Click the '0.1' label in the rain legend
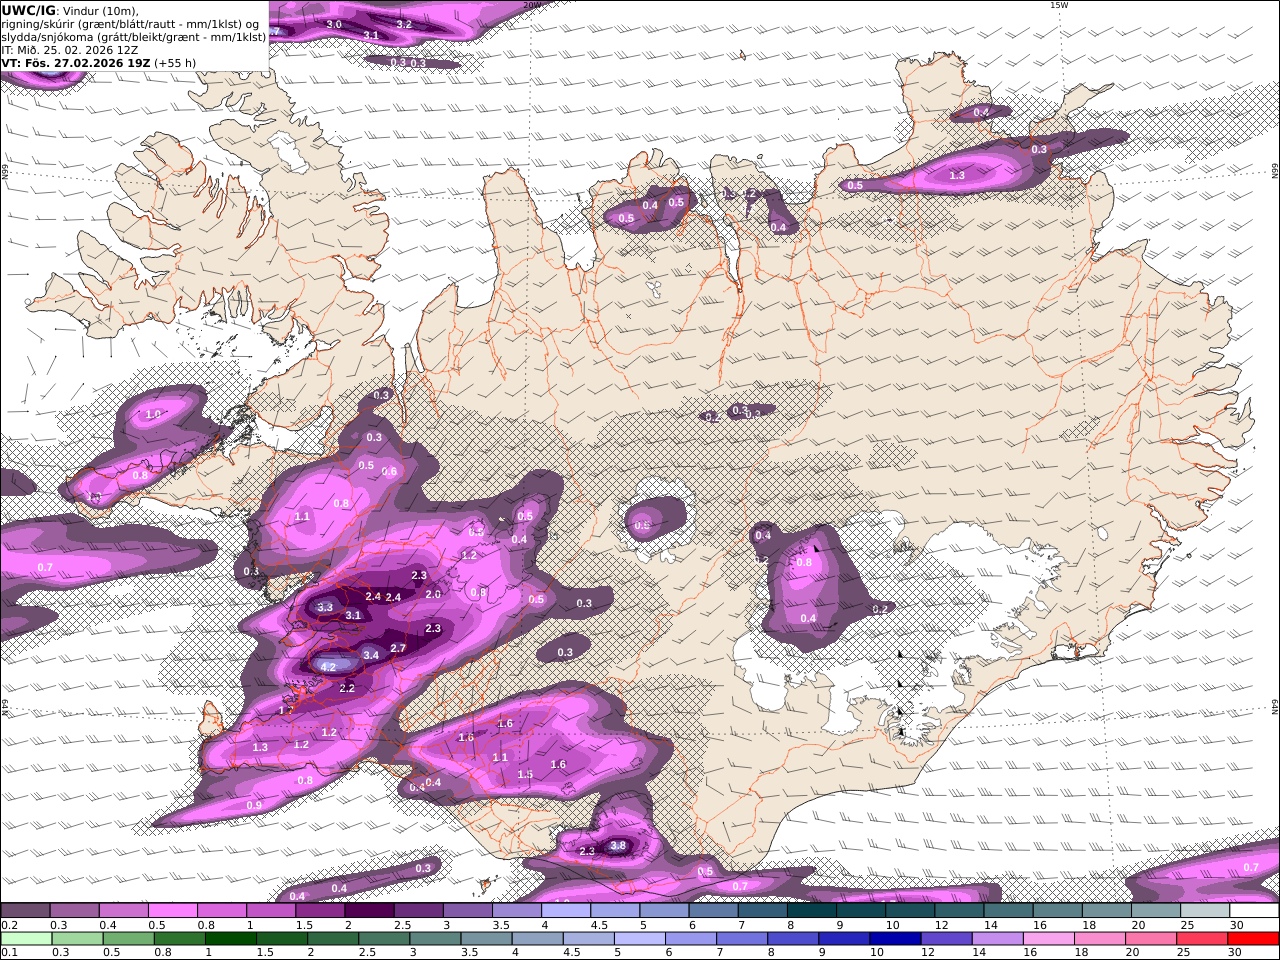The image size is (1280, 960). [x=8, y=952]
